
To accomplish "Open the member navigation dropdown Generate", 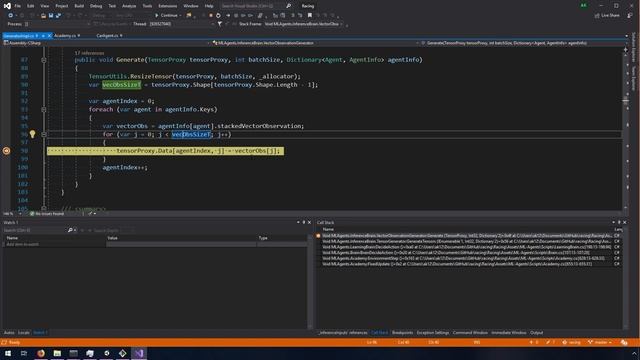I will [524, 43].
